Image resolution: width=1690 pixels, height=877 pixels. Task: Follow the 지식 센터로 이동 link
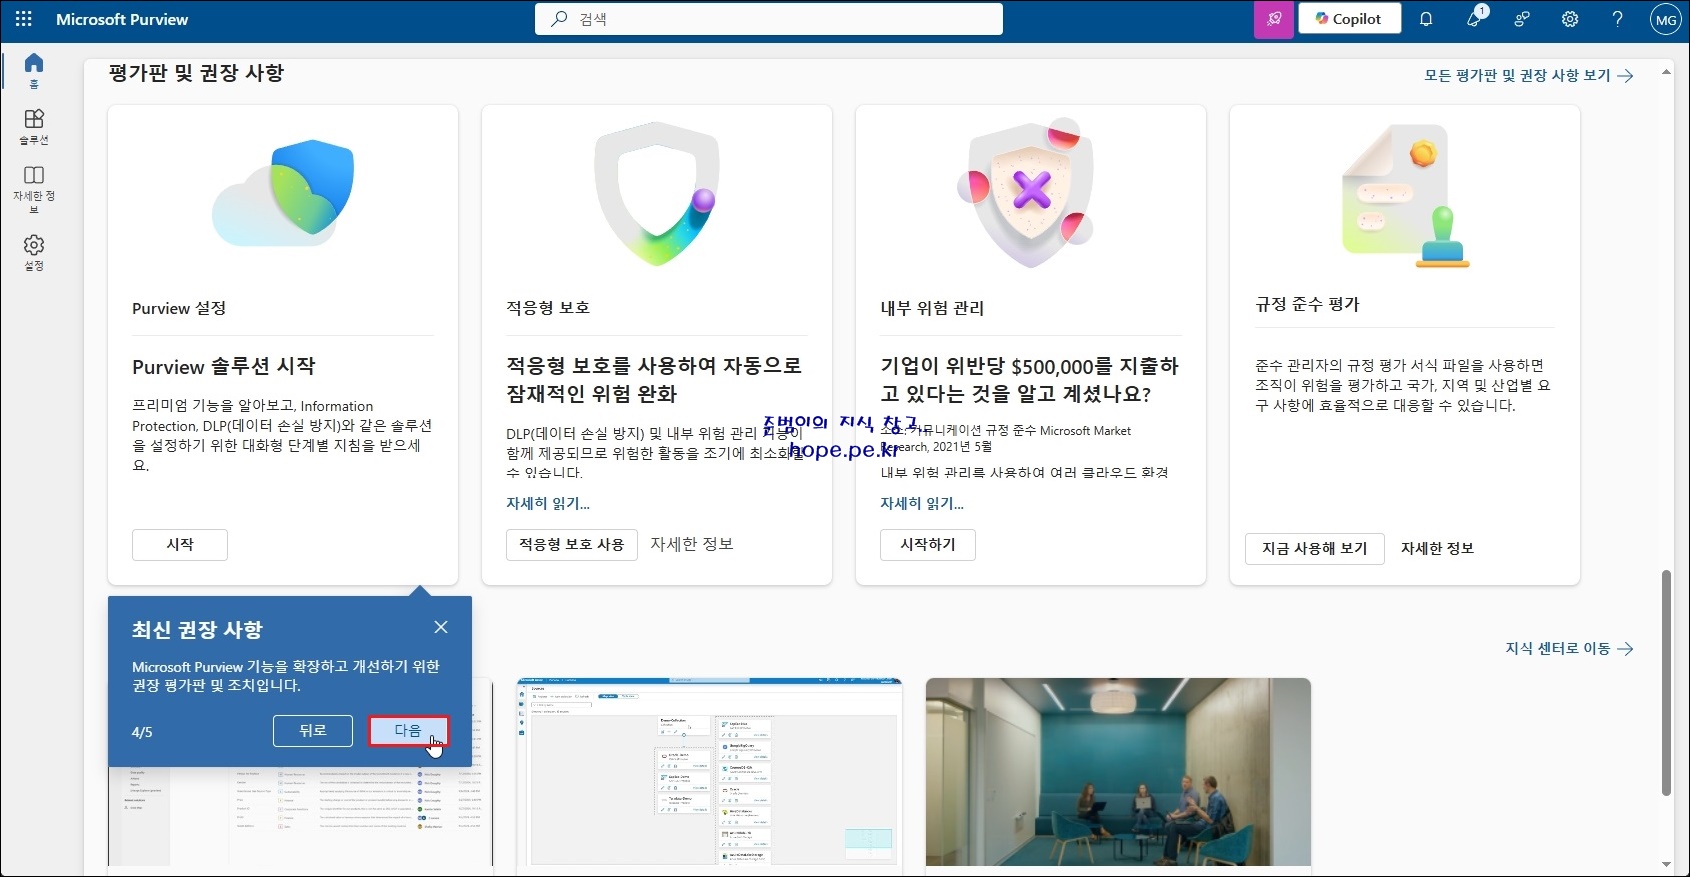click(1570, 649)
